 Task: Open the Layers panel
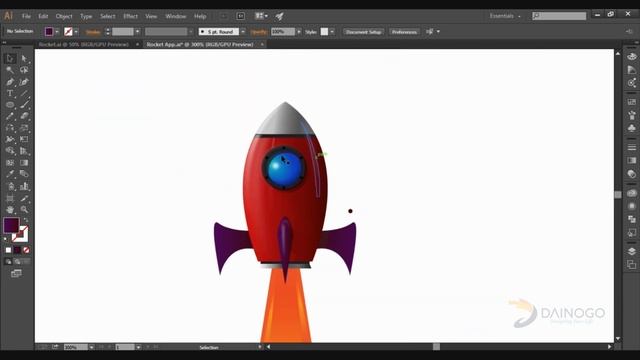coord(632,251)
